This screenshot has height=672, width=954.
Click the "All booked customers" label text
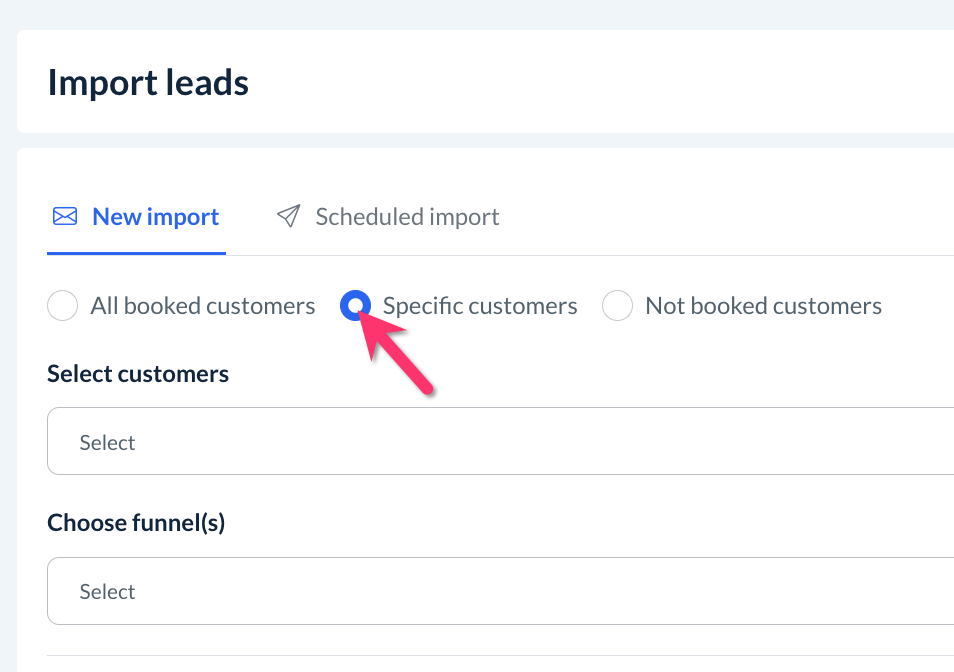click(203, 306)
